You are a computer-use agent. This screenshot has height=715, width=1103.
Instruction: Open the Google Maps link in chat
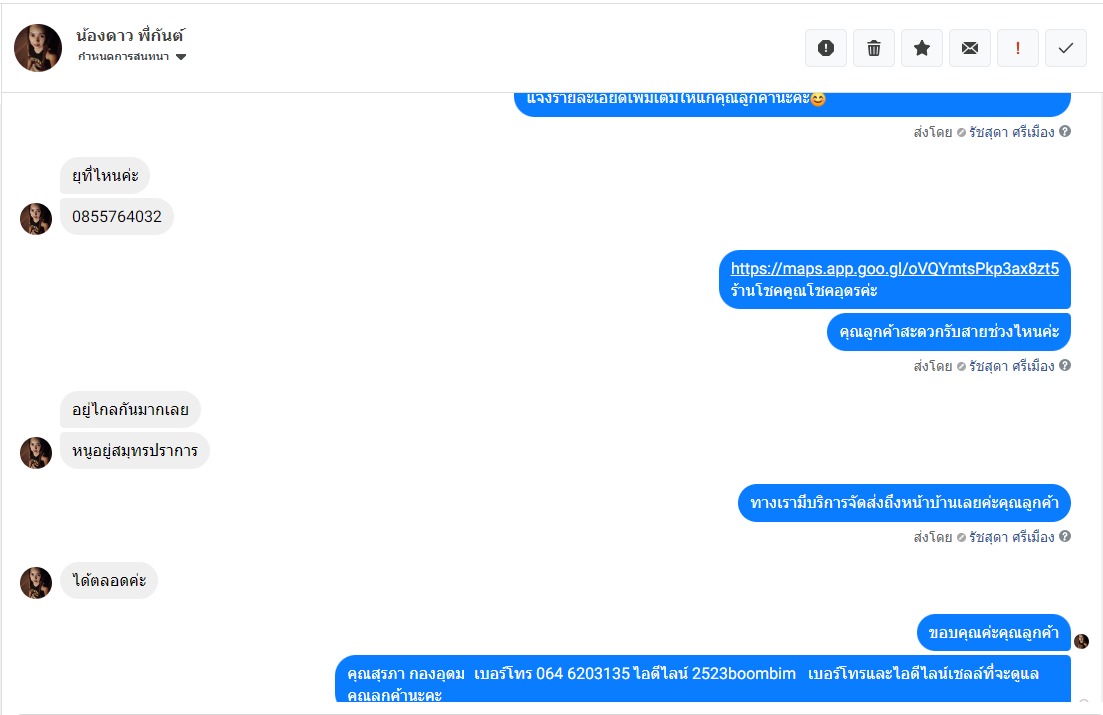point(894,268)
